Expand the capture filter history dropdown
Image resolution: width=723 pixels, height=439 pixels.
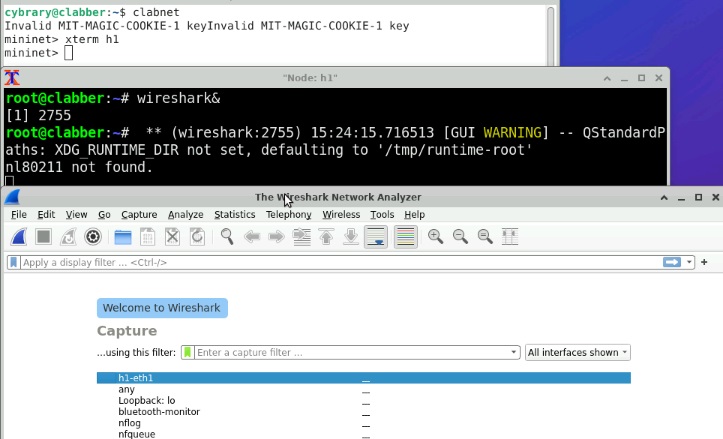pos(514,352)
